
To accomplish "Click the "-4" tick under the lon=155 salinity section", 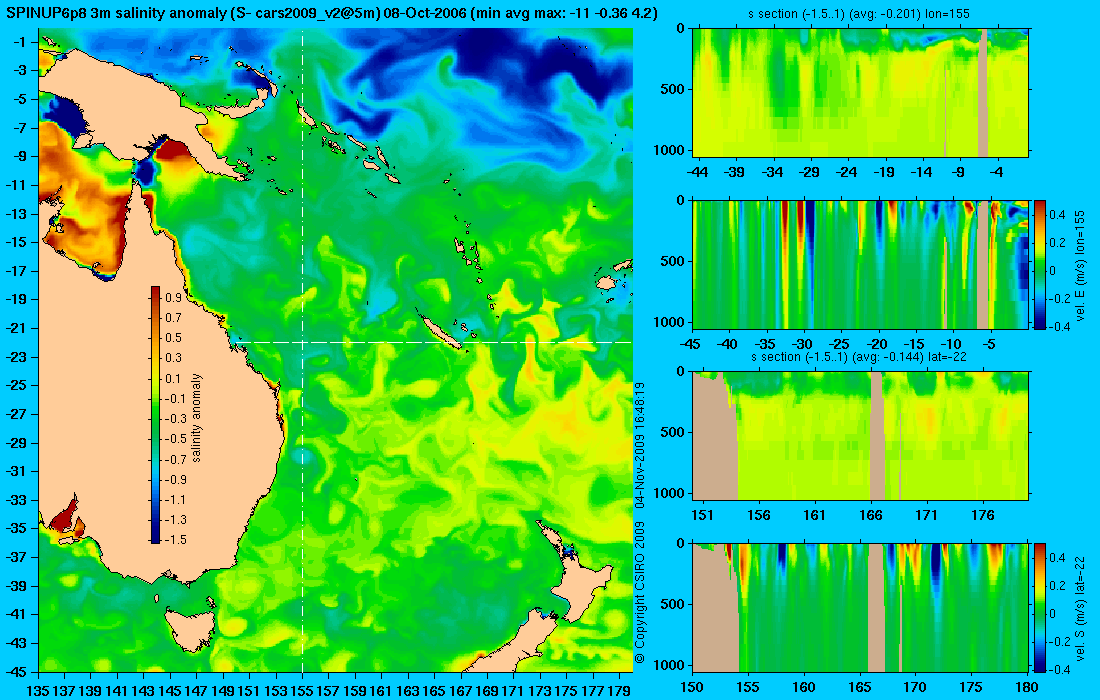I will [997, 172].
